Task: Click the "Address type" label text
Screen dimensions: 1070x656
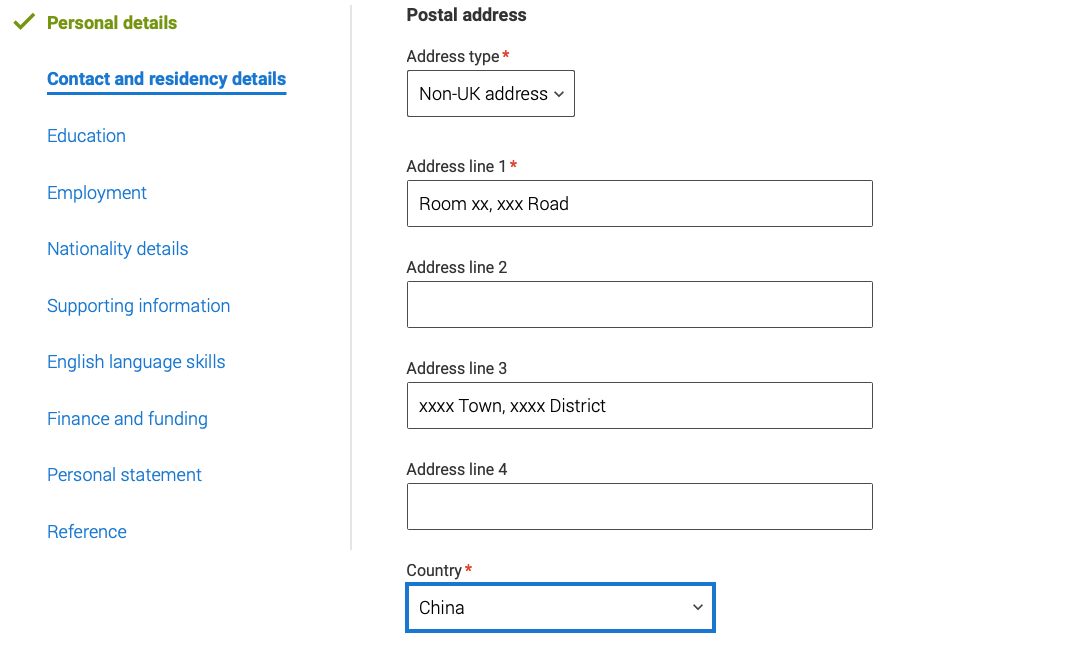Action: tap(452, 57)
